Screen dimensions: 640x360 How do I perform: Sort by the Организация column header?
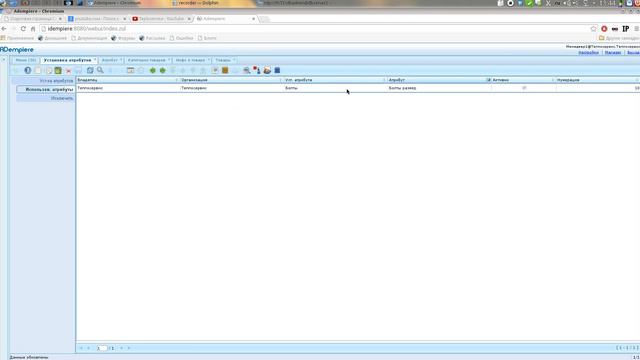point(231,80)
